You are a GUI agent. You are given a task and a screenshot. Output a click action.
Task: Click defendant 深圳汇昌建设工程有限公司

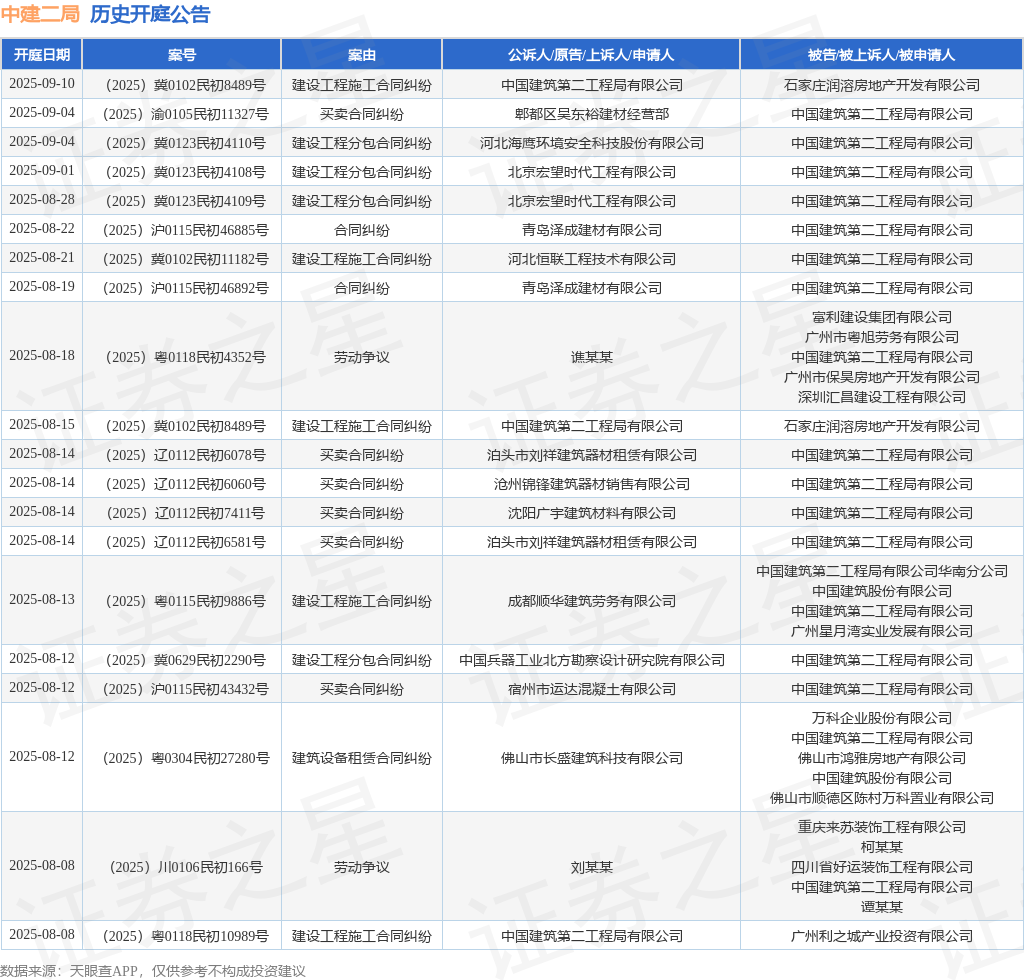coord(882,397)
